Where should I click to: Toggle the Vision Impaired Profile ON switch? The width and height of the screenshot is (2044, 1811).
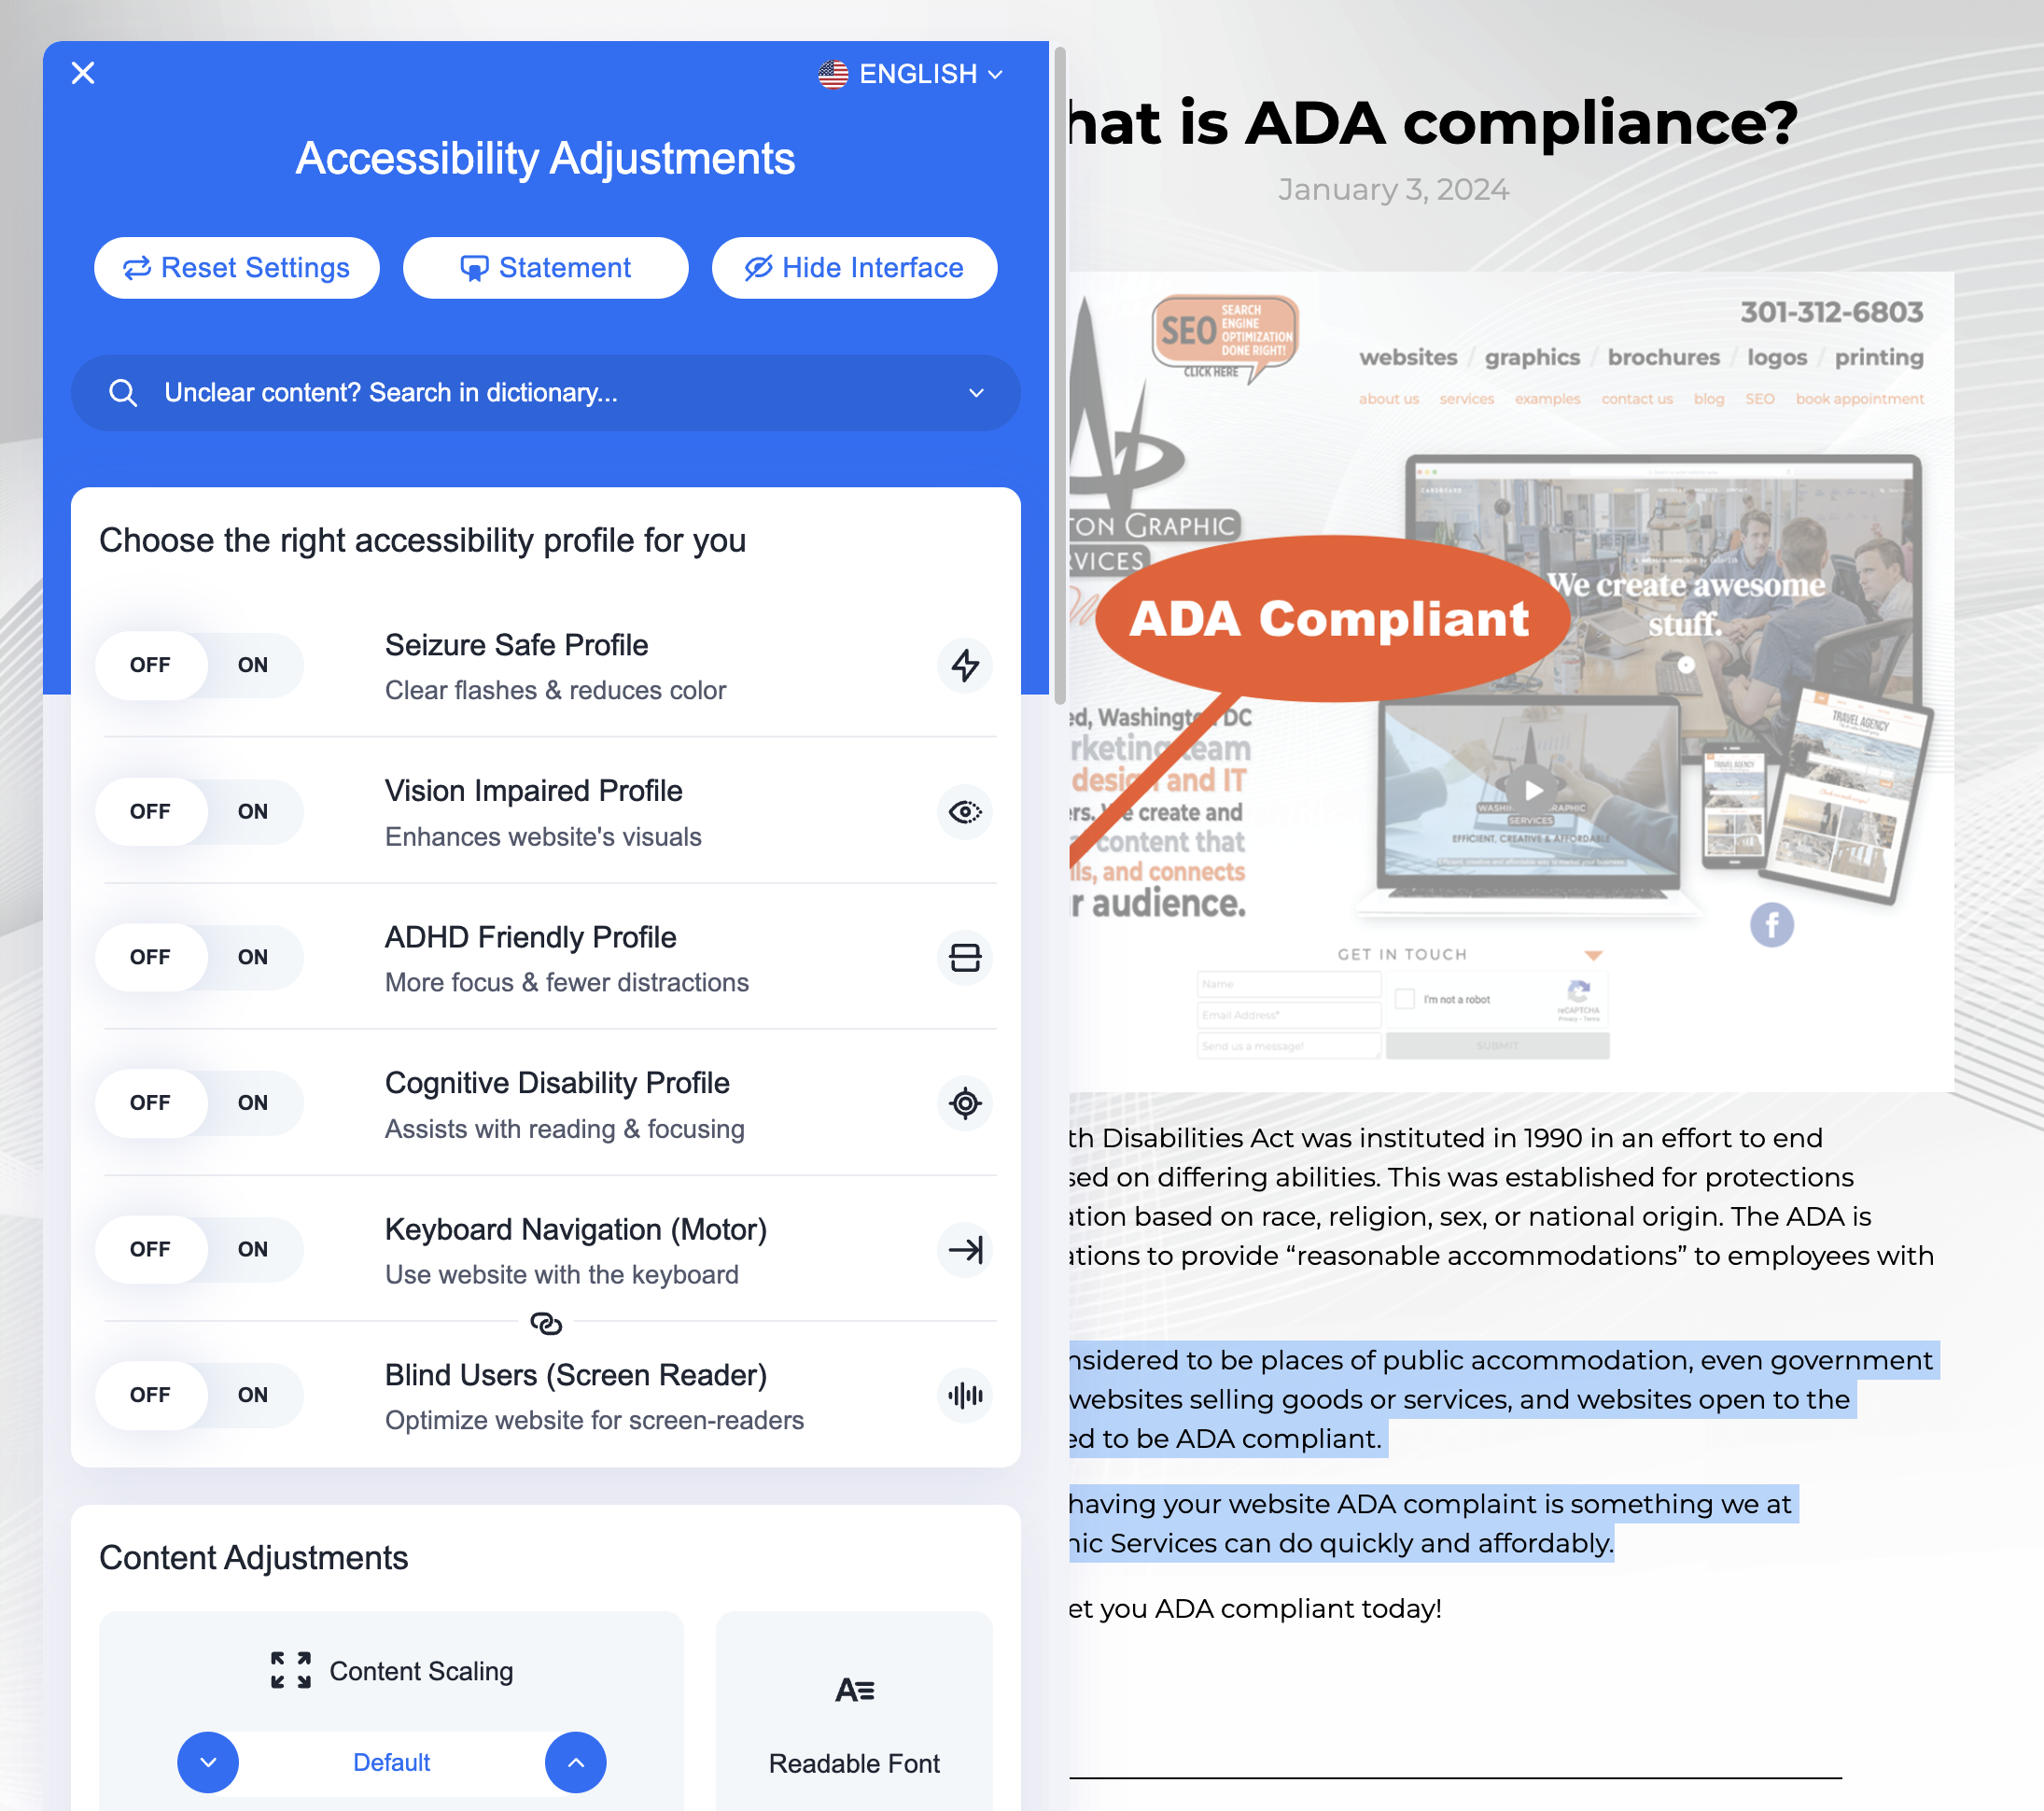[x=252, y=809]
